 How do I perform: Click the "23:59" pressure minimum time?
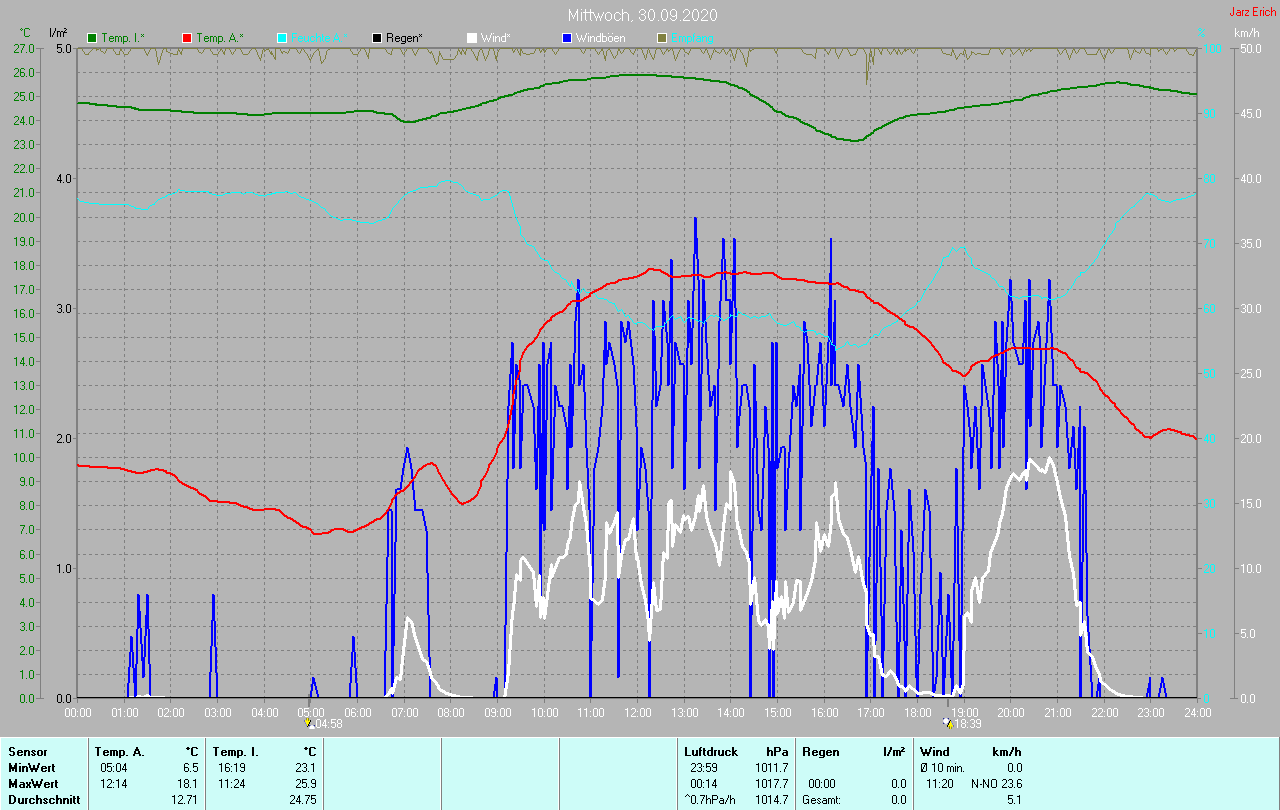click(x=704, y=768)
